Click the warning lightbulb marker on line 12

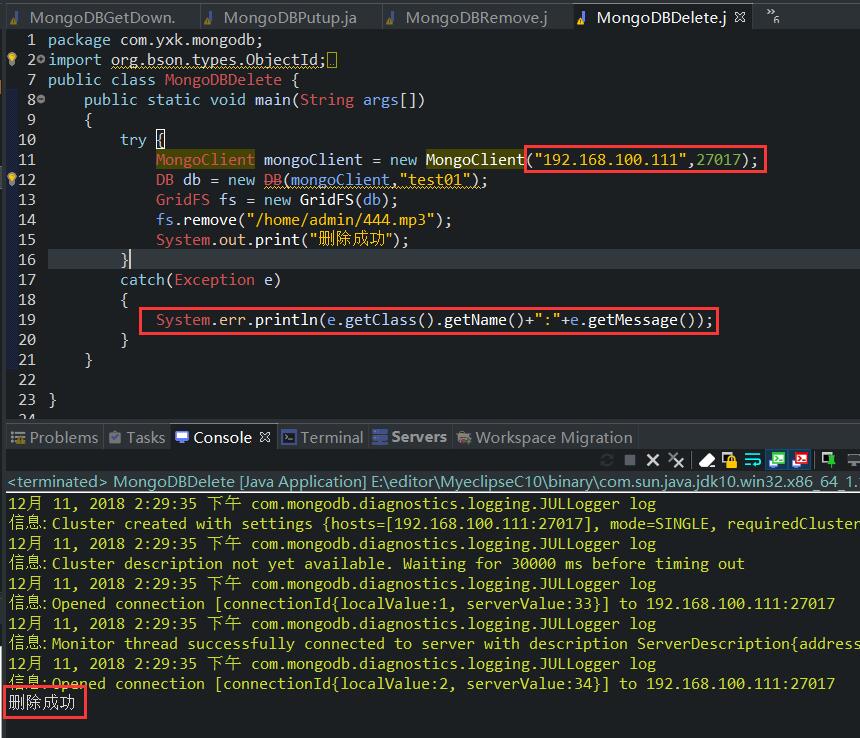(12, 179)
